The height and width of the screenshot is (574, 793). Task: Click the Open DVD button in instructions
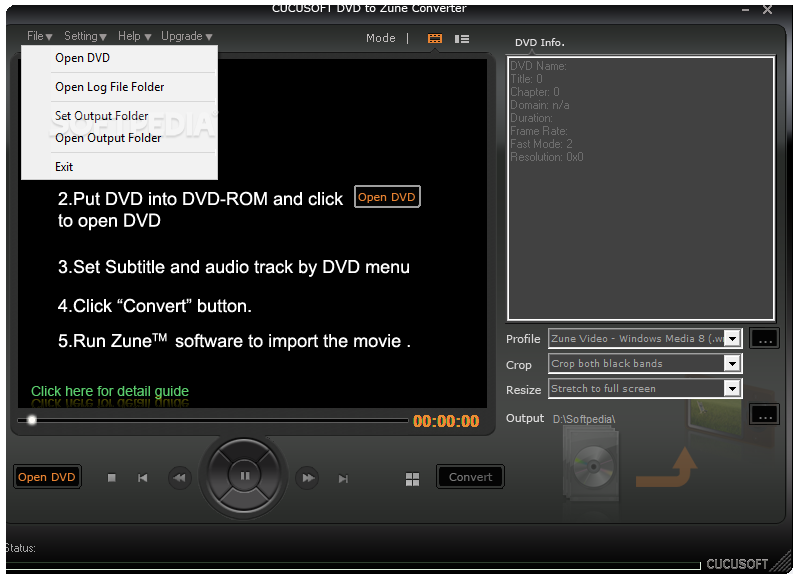tap(387, 197)
